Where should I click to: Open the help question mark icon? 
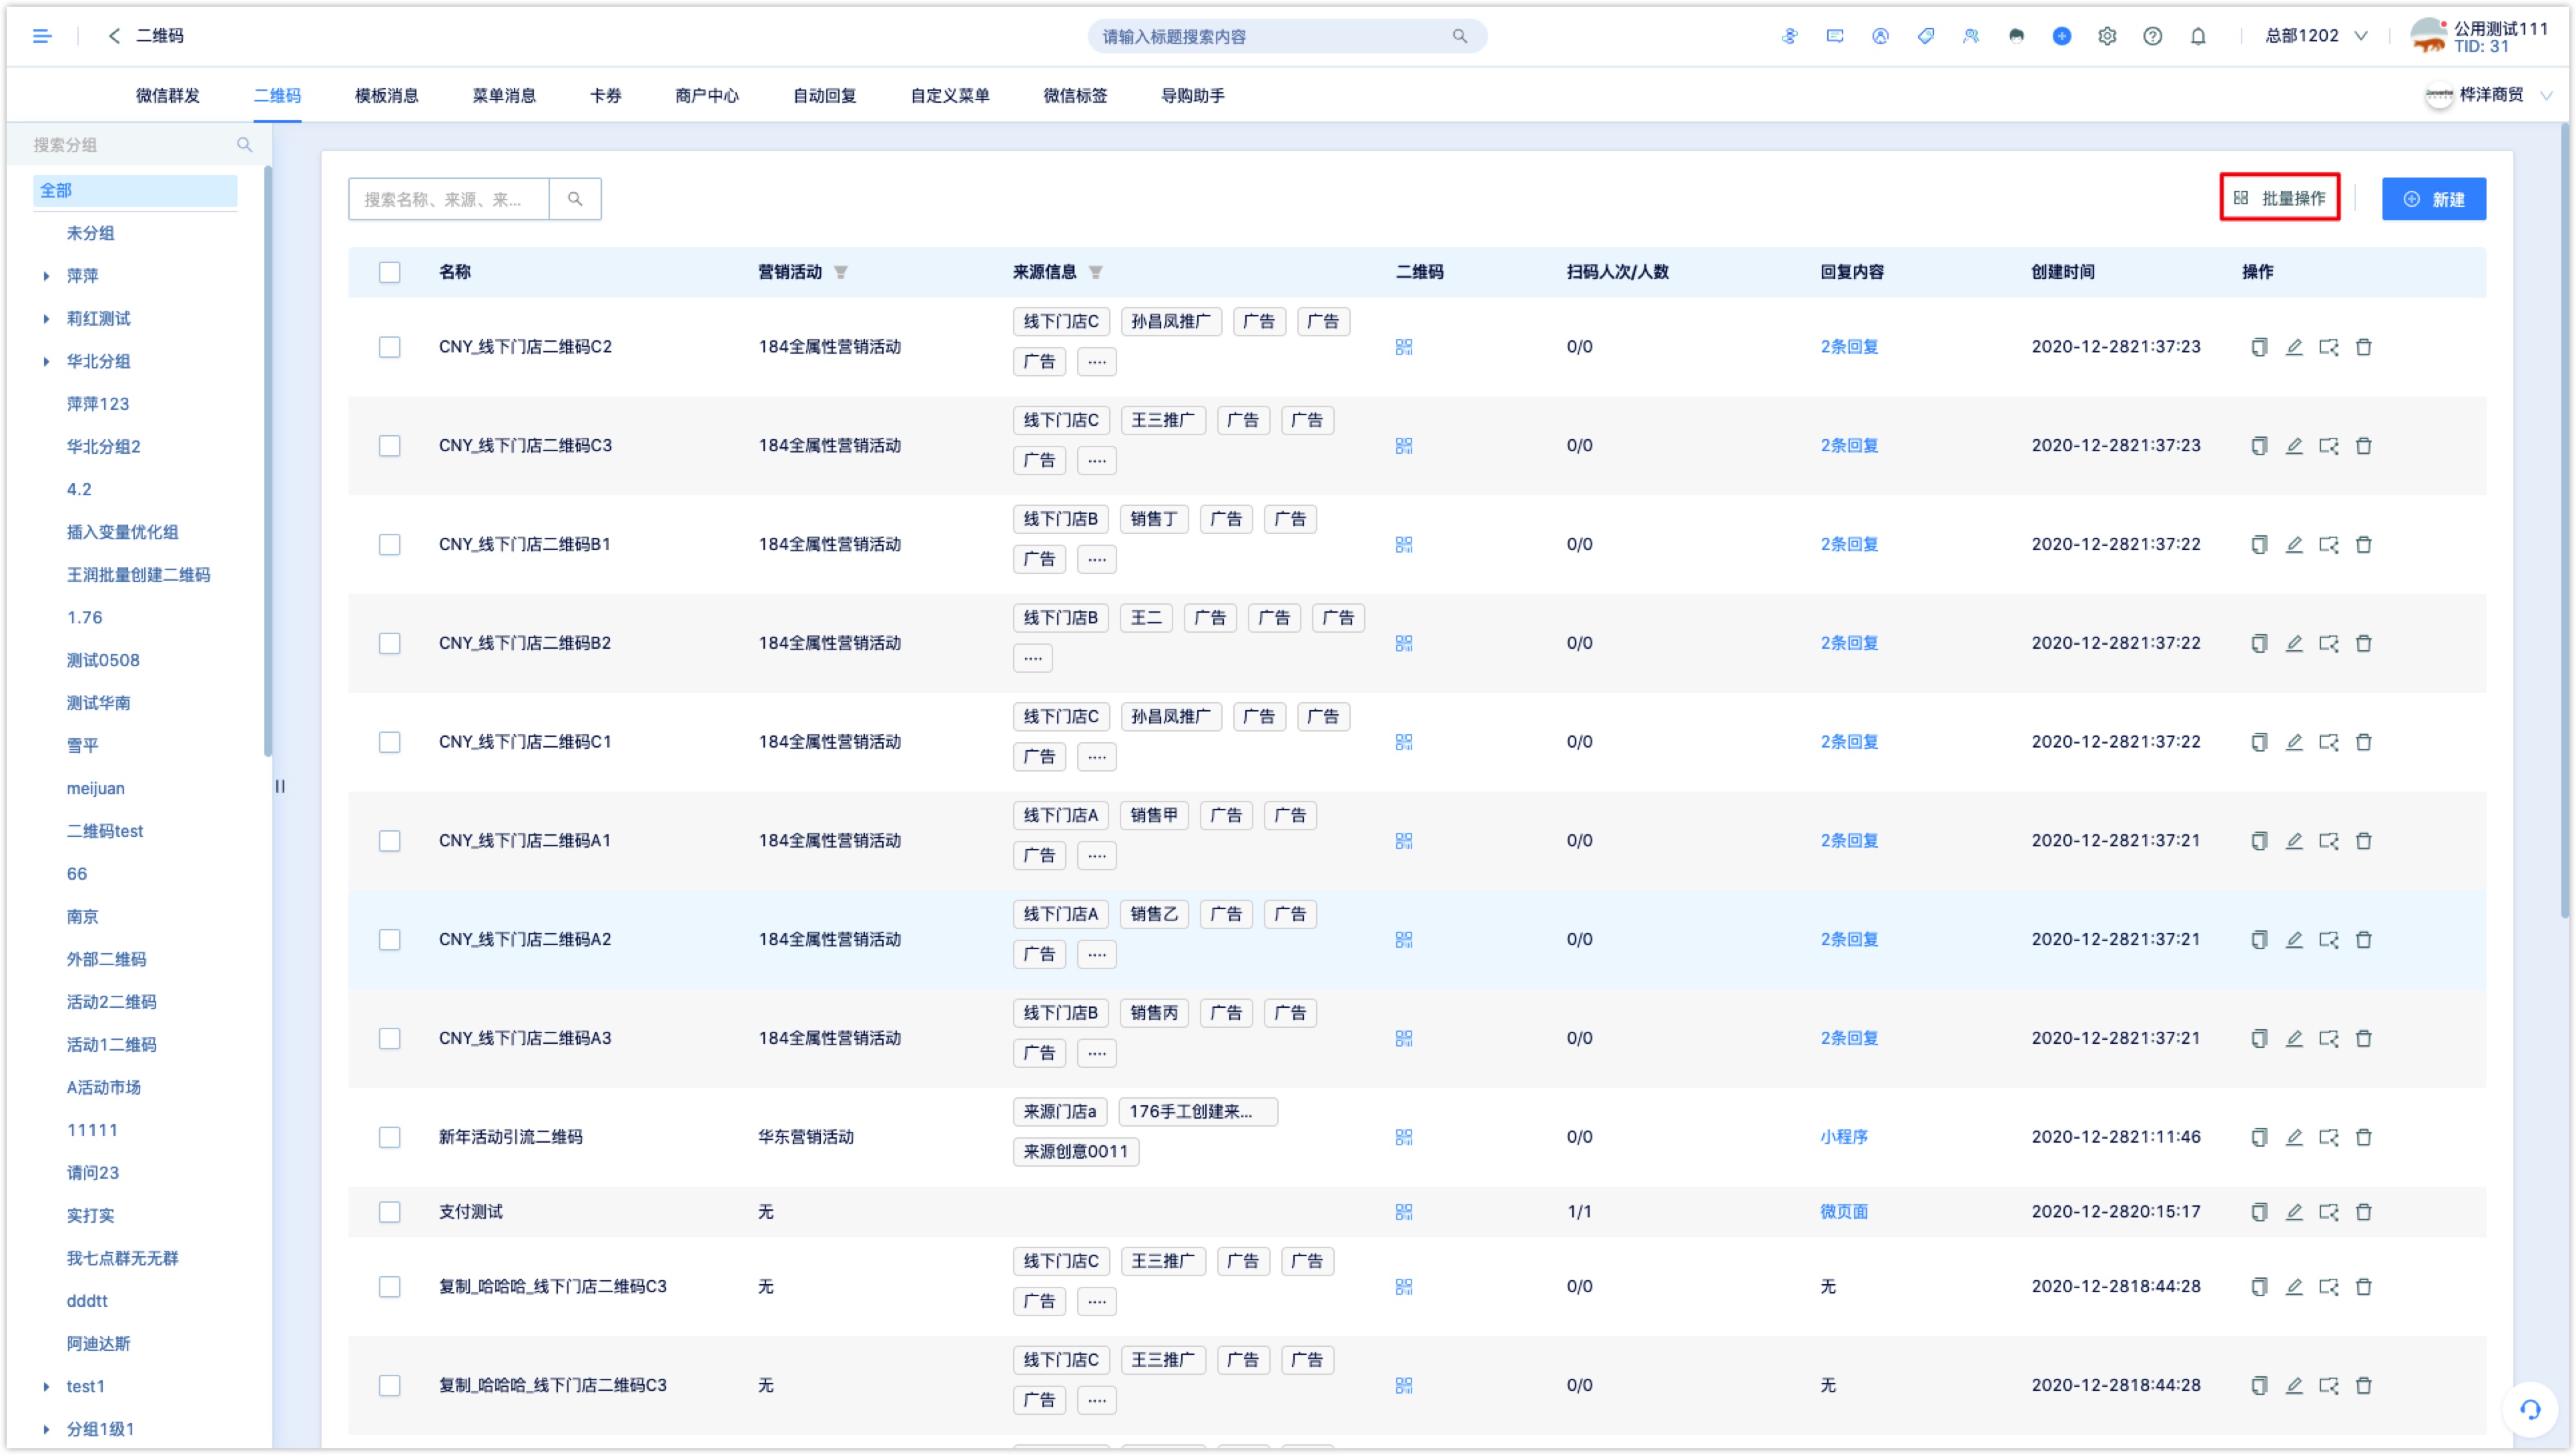2152,36
